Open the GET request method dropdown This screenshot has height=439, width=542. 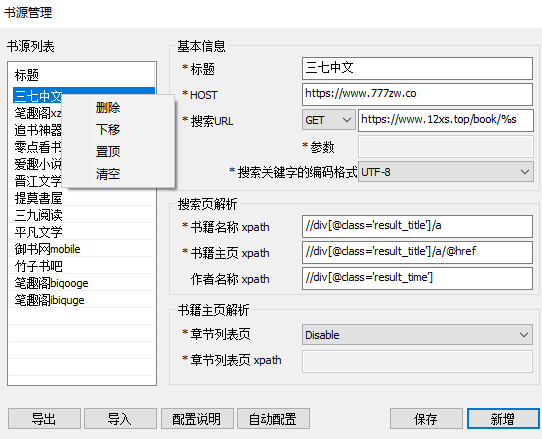(329, 120)
